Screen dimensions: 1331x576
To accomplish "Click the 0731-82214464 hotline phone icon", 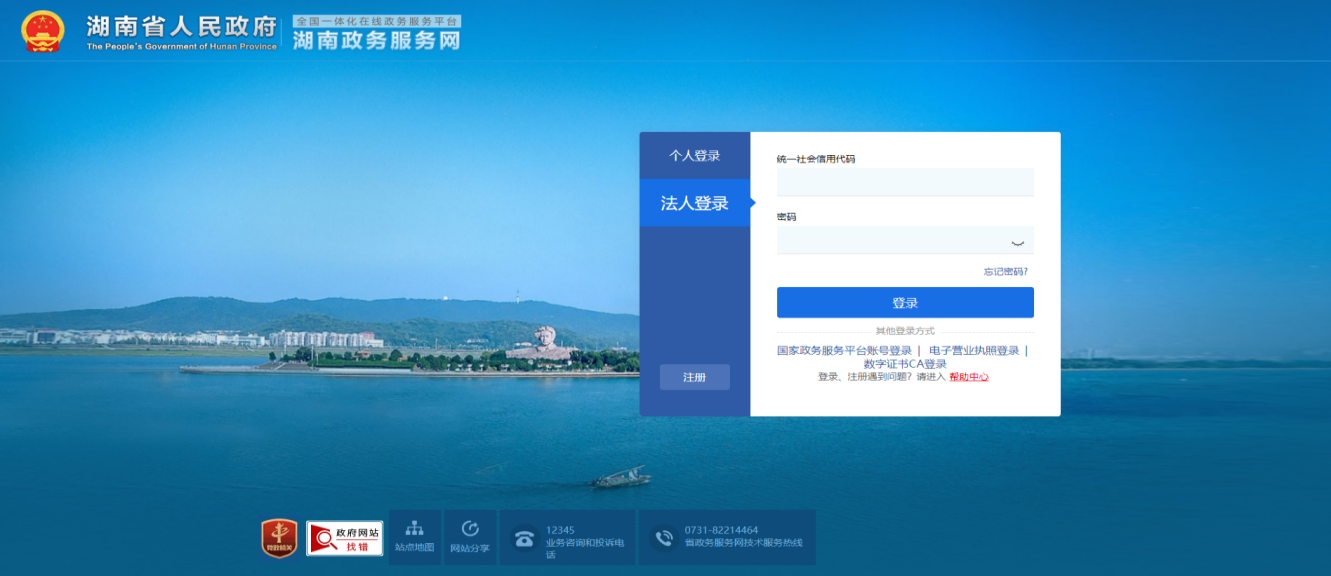I will pyautogui.click(x=664, y=538).
